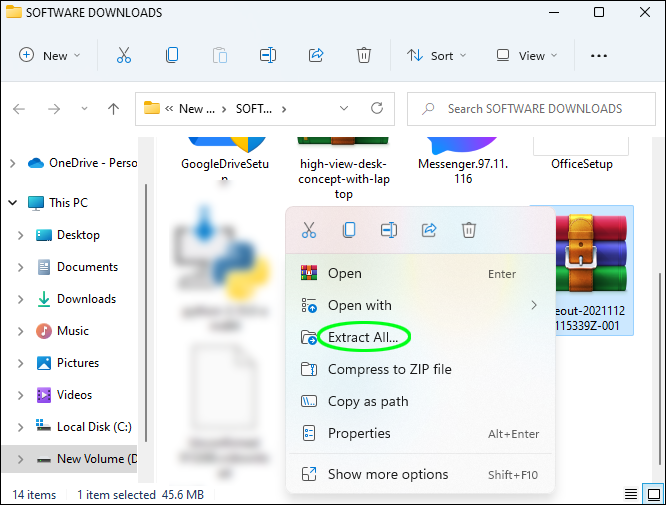Choose Properties in context menu
The image size is (666, 505).
pyautogui.click(x=420, y=433)
